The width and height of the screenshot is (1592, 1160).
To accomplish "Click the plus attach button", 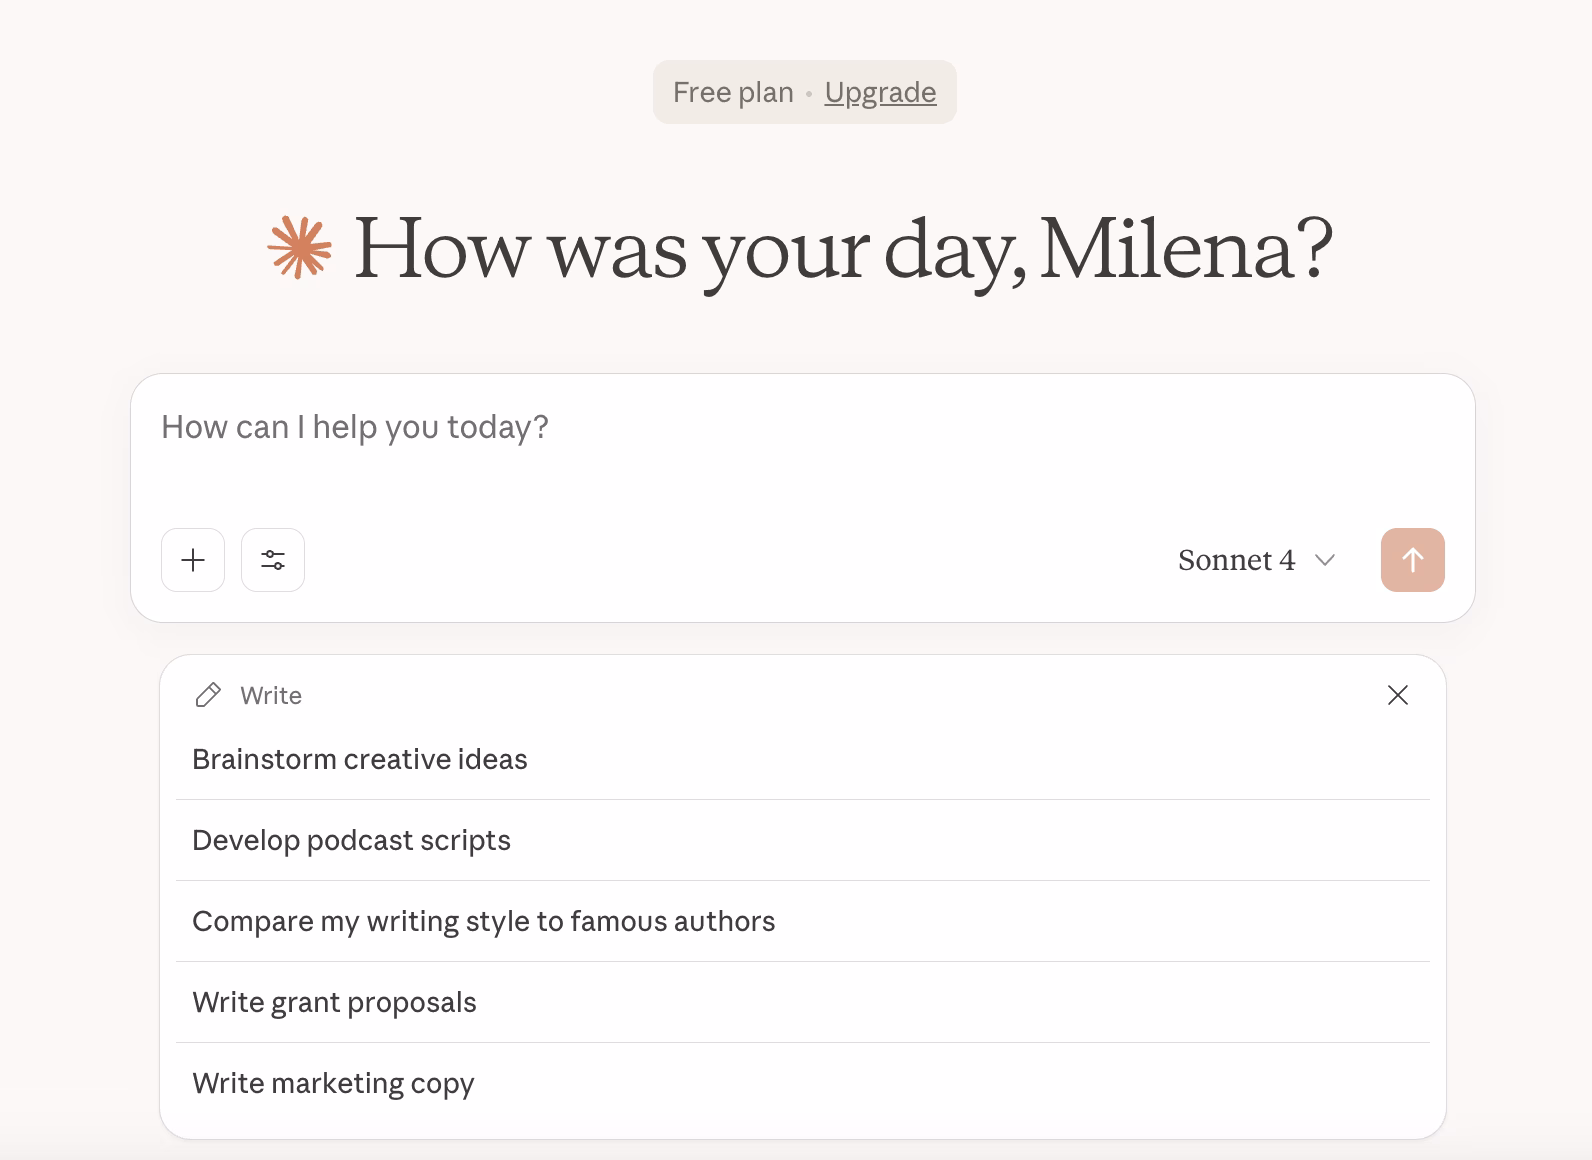I will coord(193,560).
